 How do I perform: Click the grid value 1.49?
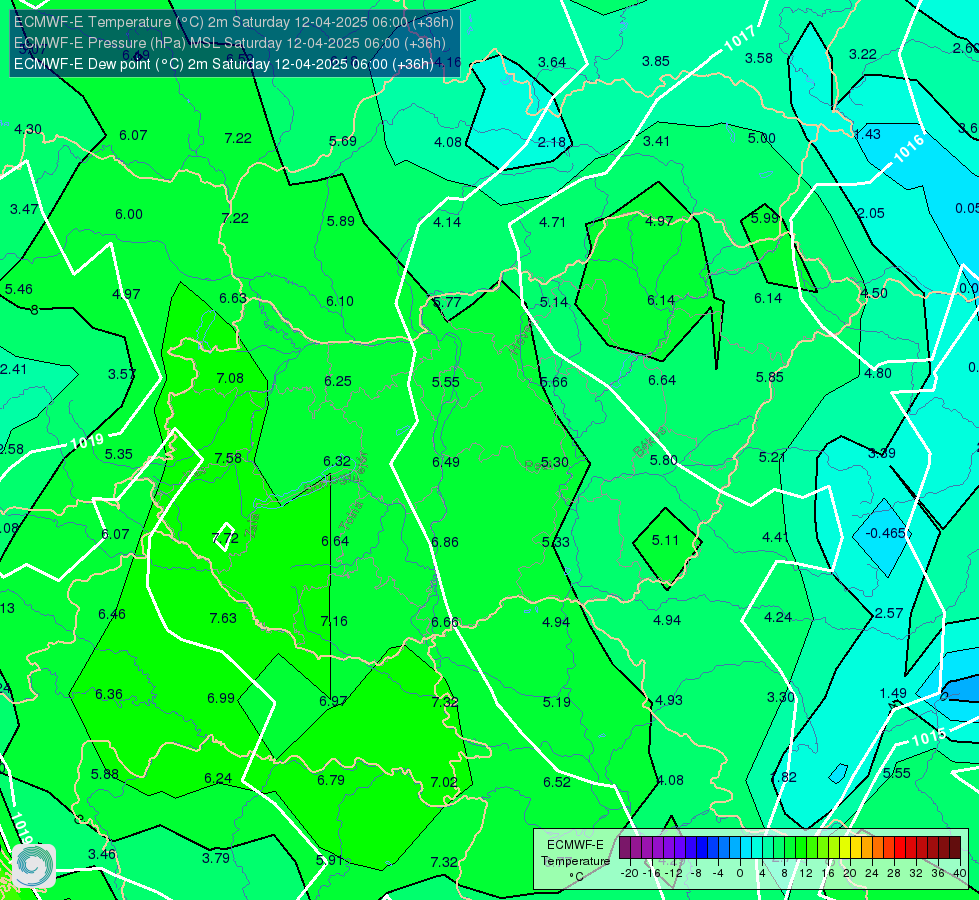coord(893,693)
